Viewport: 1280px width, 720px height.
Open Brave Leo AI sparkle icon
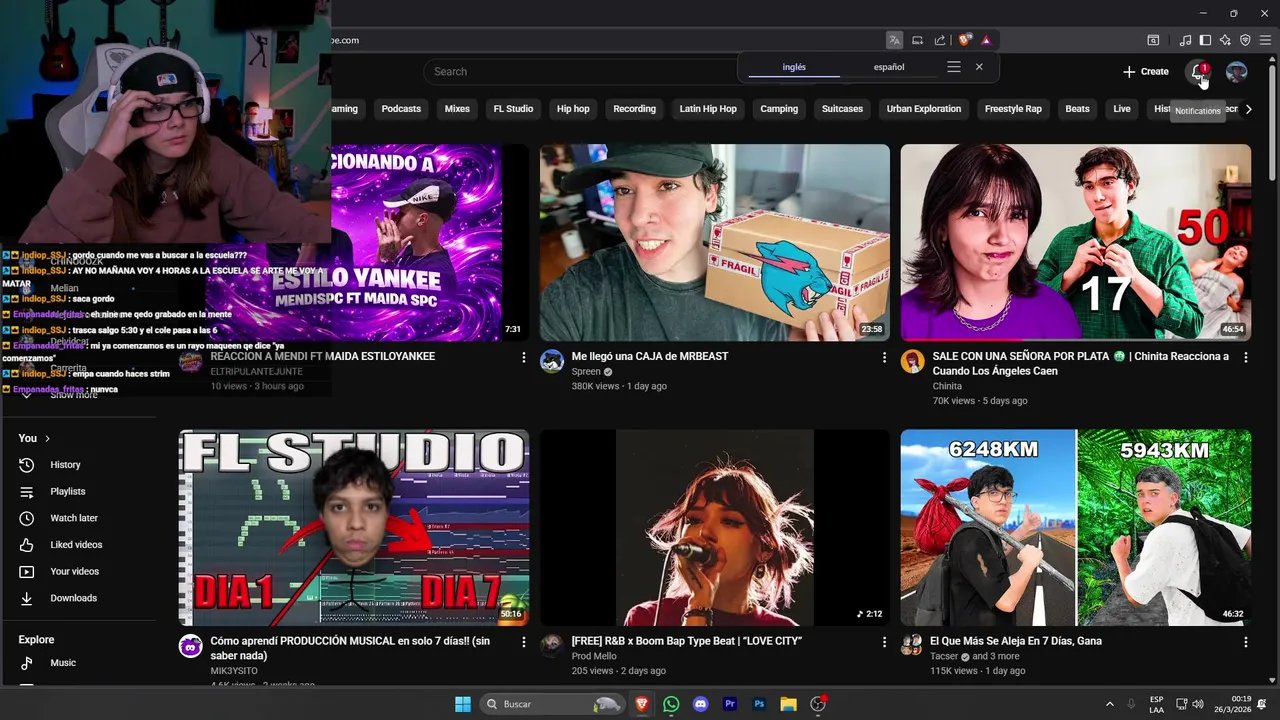tap(1225, 40)
